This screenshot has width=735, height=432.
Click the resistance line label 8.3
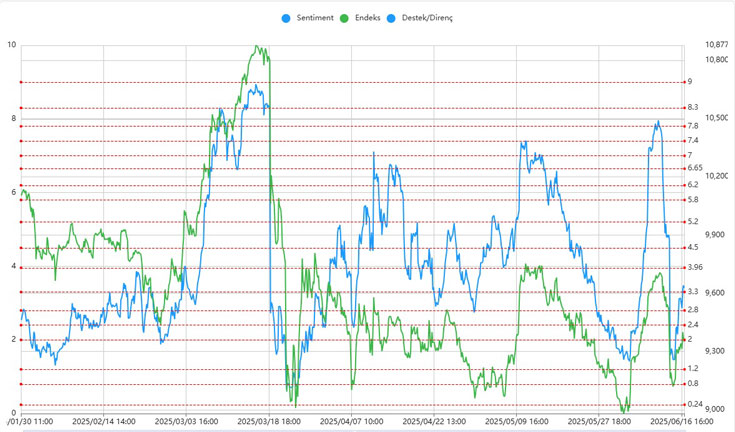(691, 108)
